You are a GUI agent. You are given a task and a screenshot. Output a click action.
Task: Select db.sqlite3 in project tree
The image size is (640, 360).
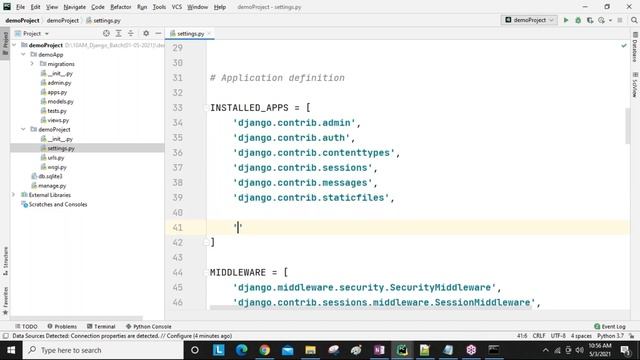point(50,176)
